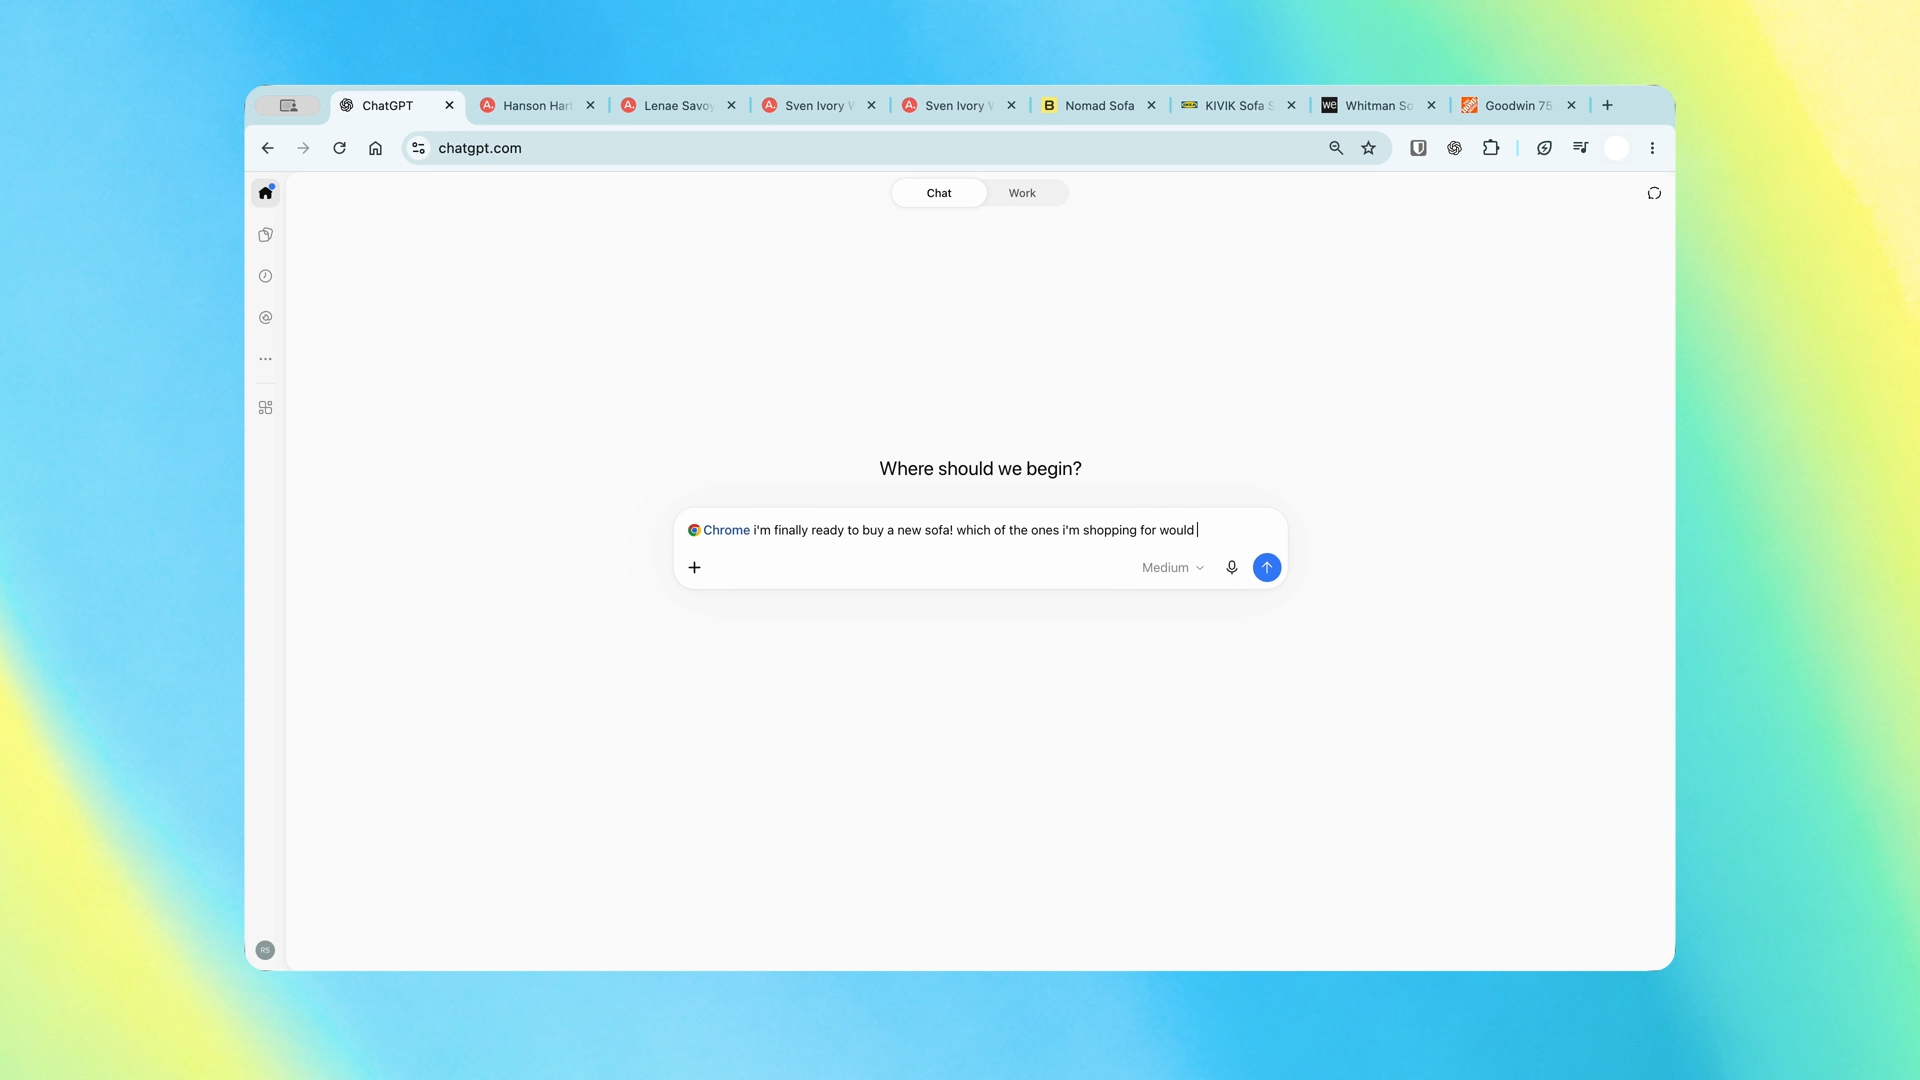Image resolution: width=1920 pixels, height=1080 pixels.
Task: Open the tab search button at top left
Action: tap(288, 105)
